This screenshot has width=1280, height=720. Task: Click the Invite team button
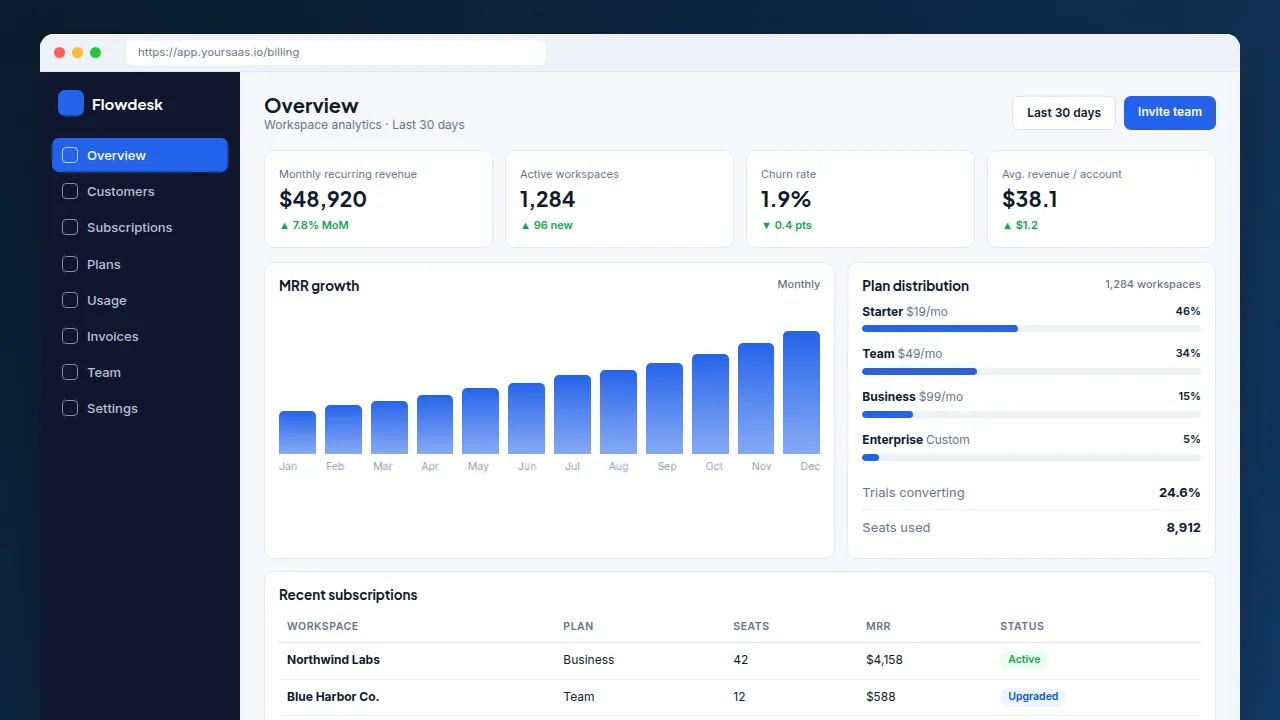pyautogui.click(x=1170, y=113)
